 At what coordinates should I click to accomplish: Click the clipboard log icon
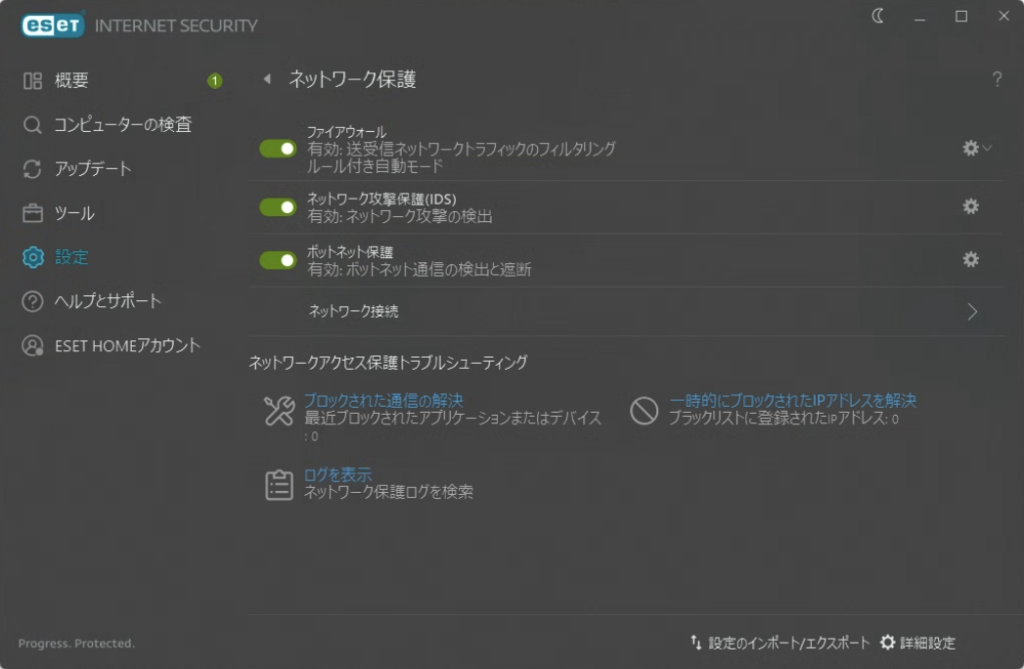(x=278, y=484)
